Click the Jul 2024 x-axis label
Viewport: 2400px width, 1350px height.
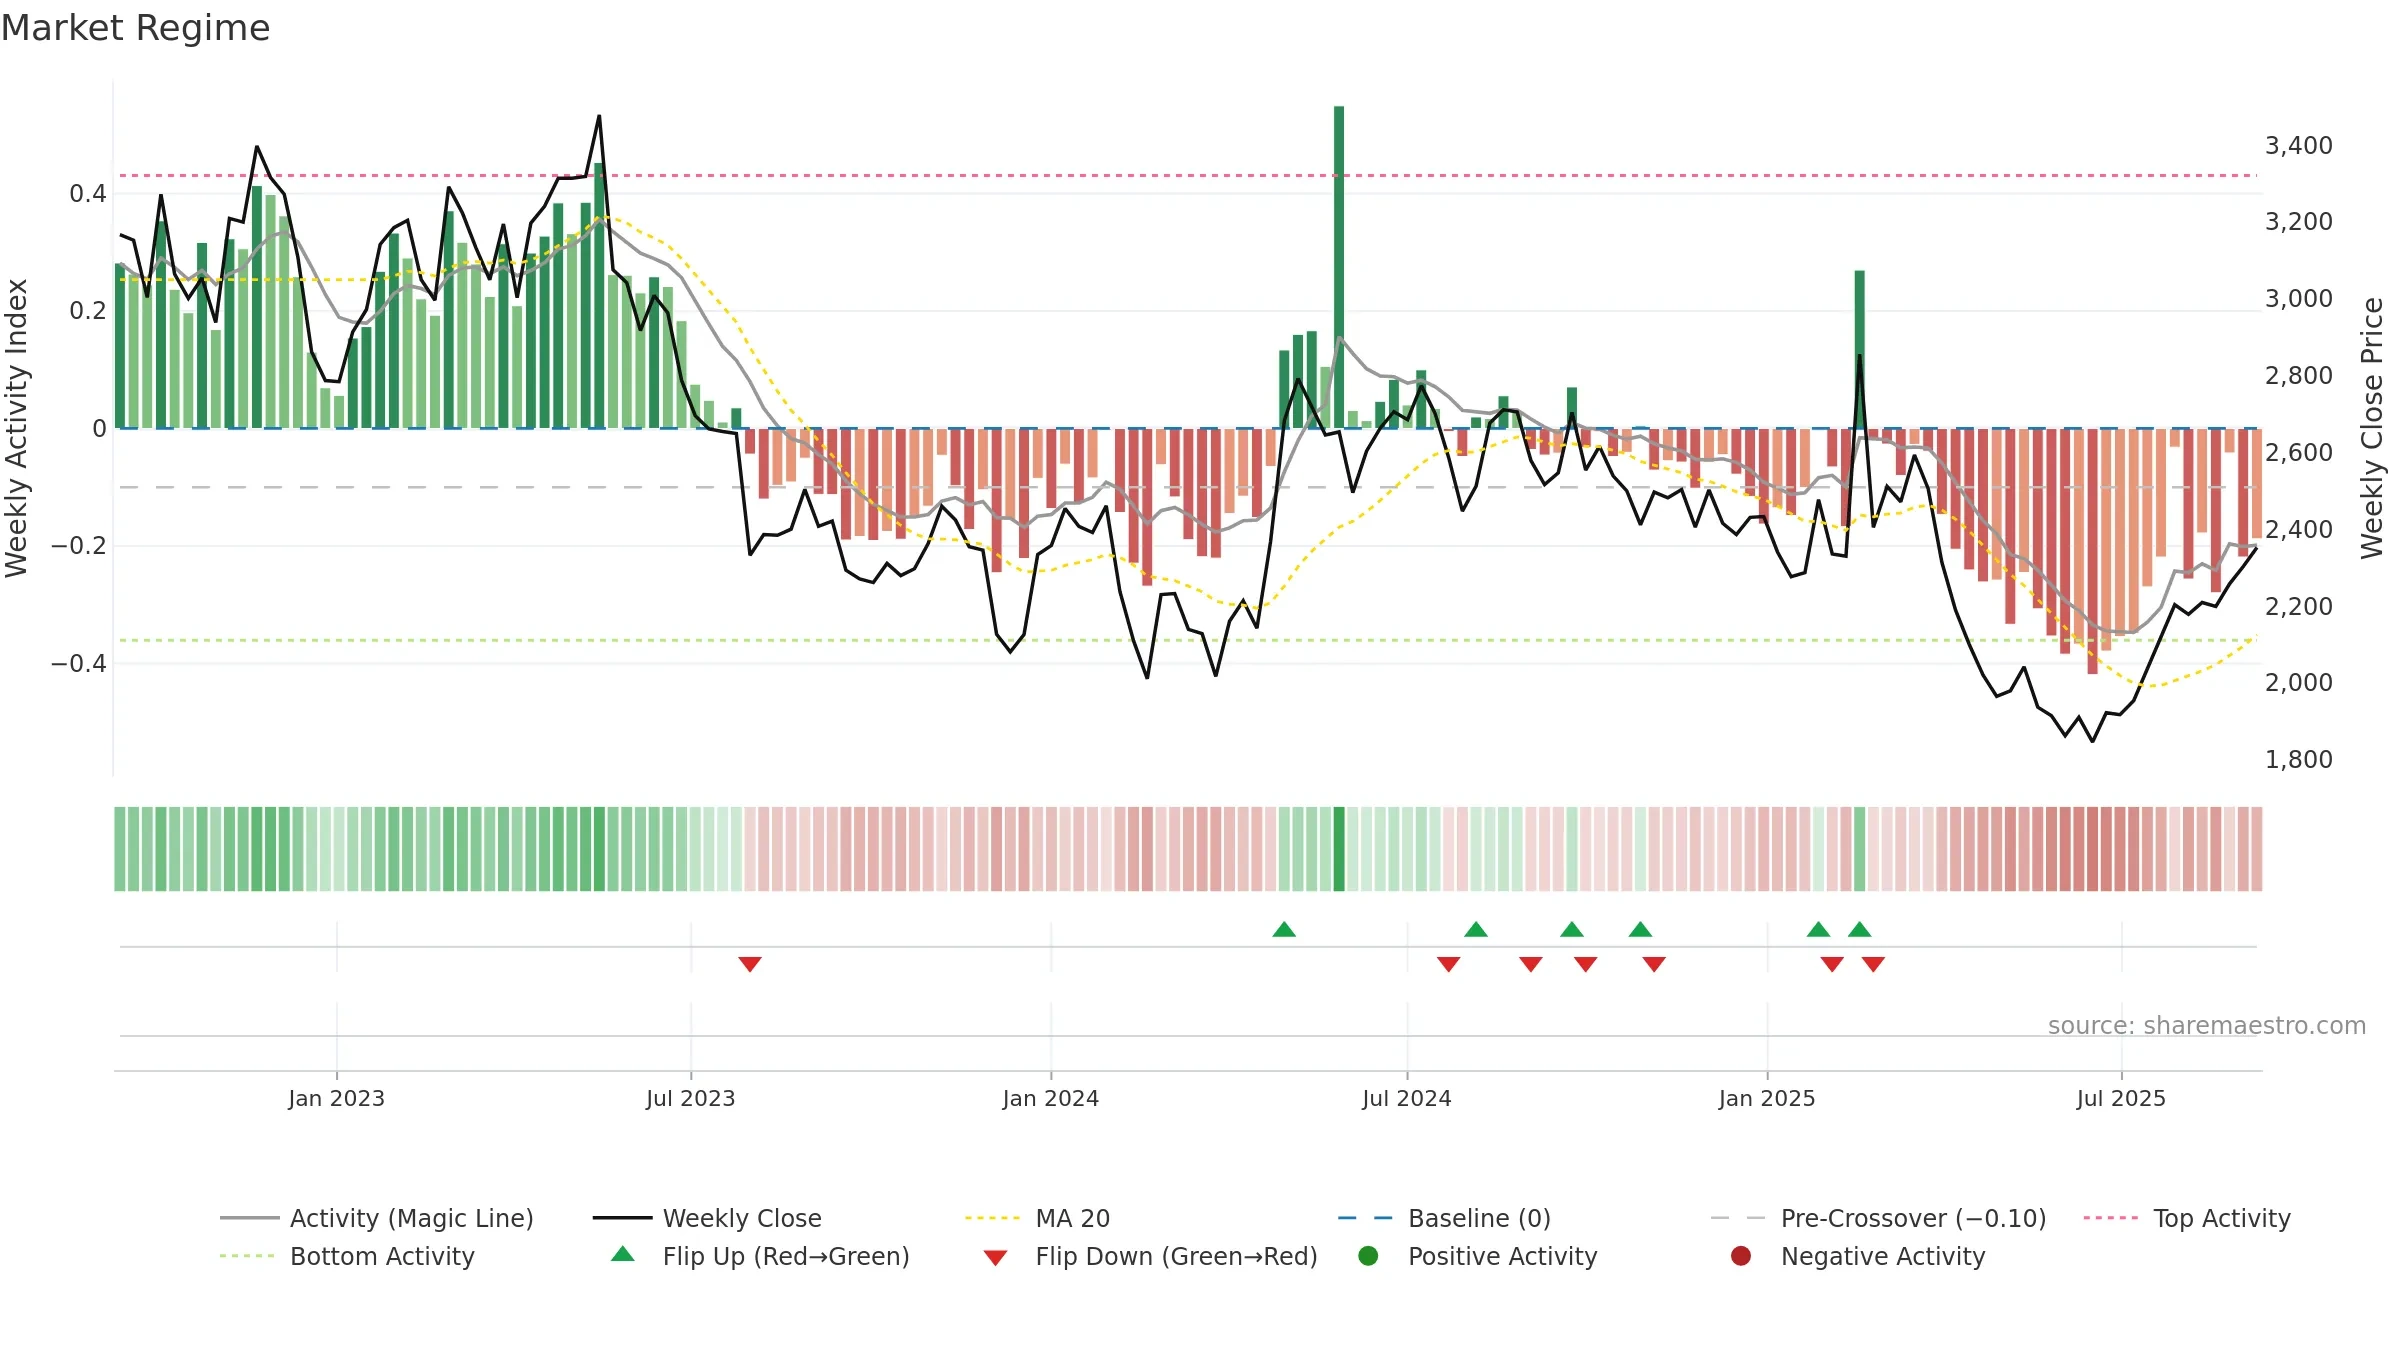1407,1098
